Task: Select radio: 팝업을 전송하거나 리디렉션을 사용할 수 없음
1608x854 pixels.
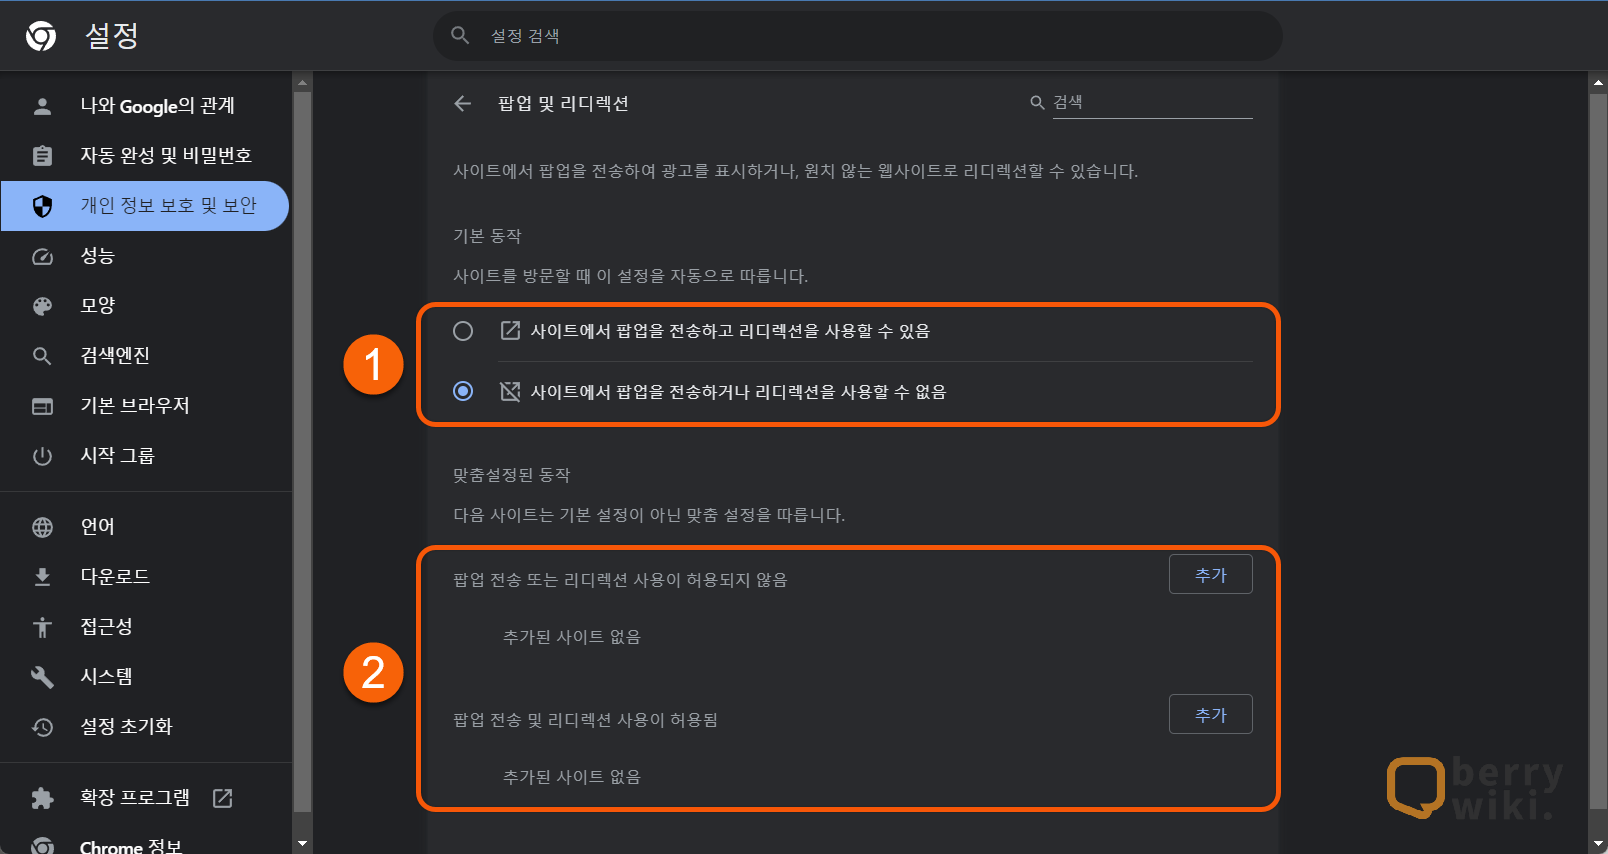Action: click(x=463, y=391)
